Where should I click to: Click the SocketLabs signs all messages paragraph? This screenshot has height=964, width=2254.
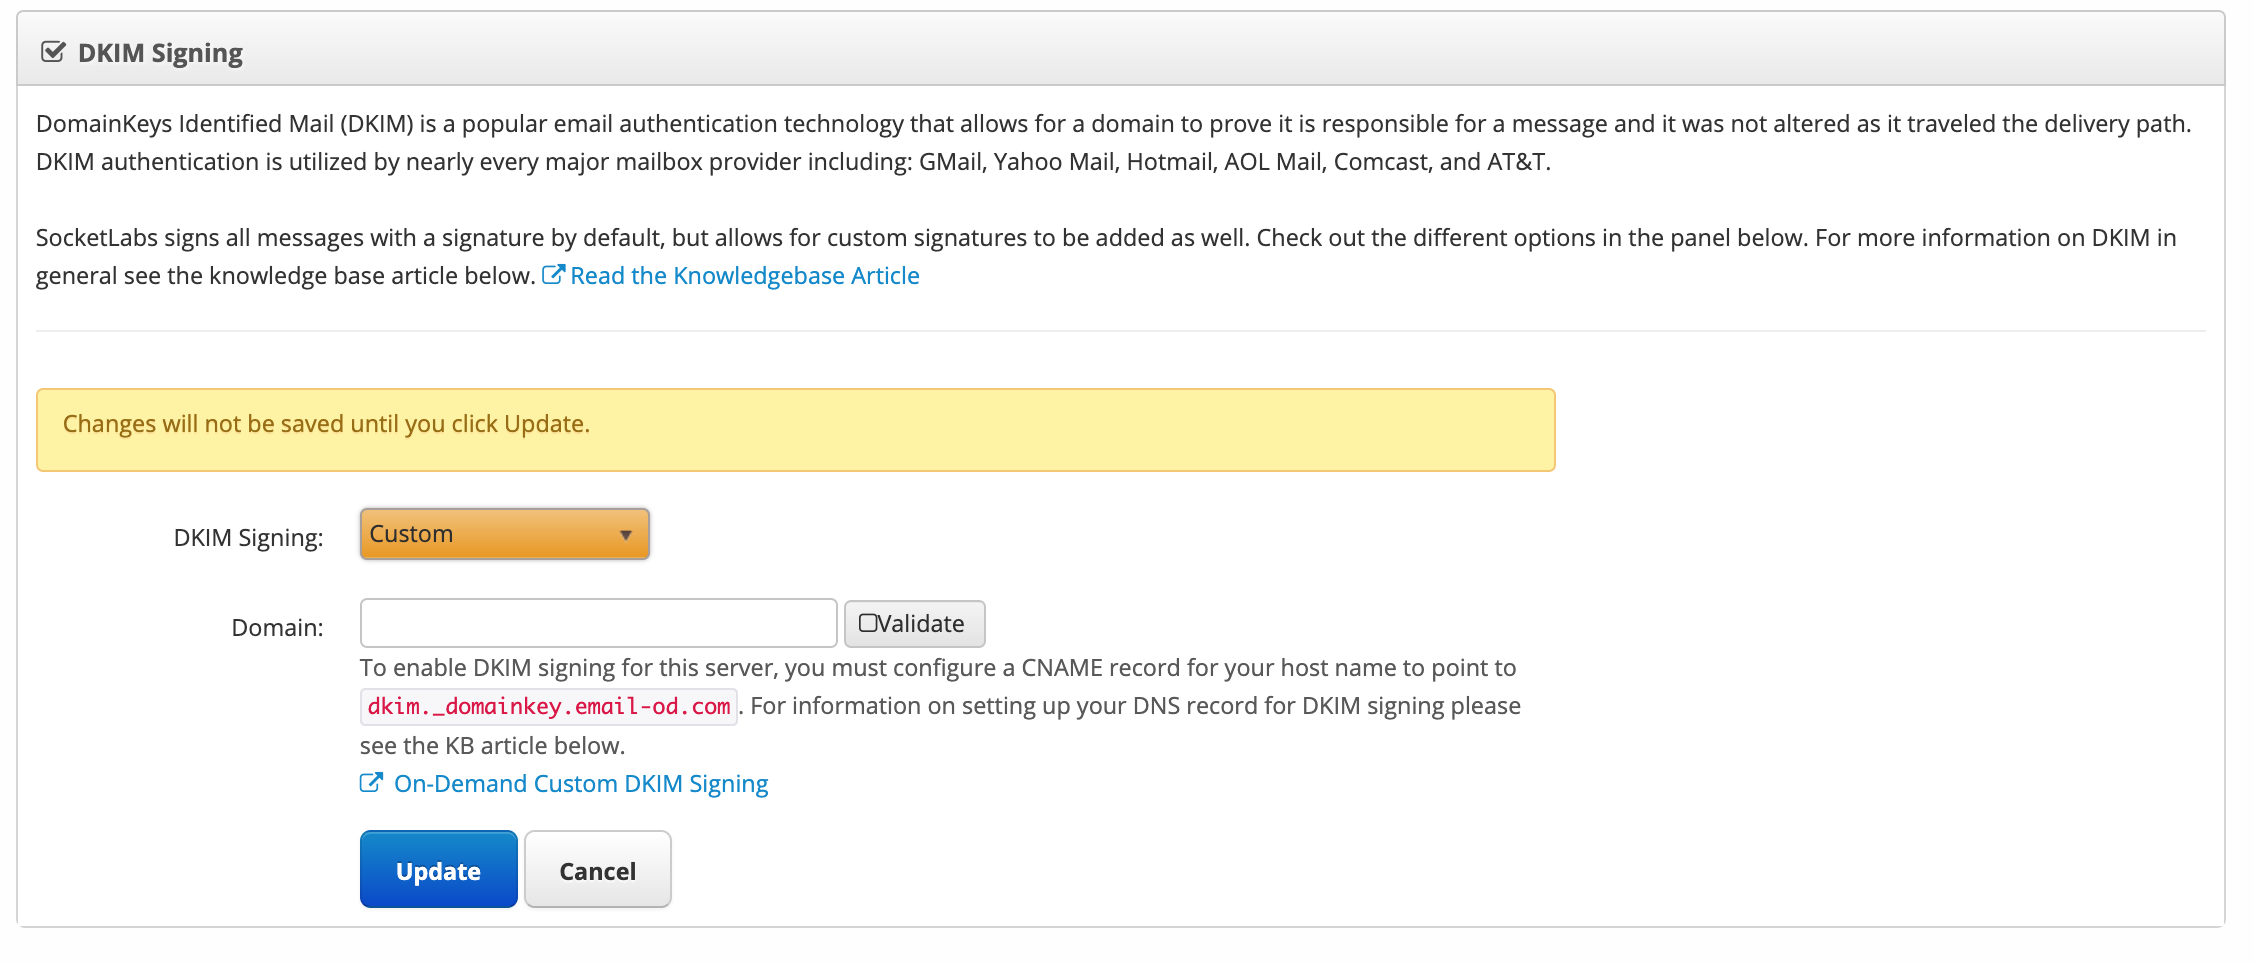click(1106, 256)
